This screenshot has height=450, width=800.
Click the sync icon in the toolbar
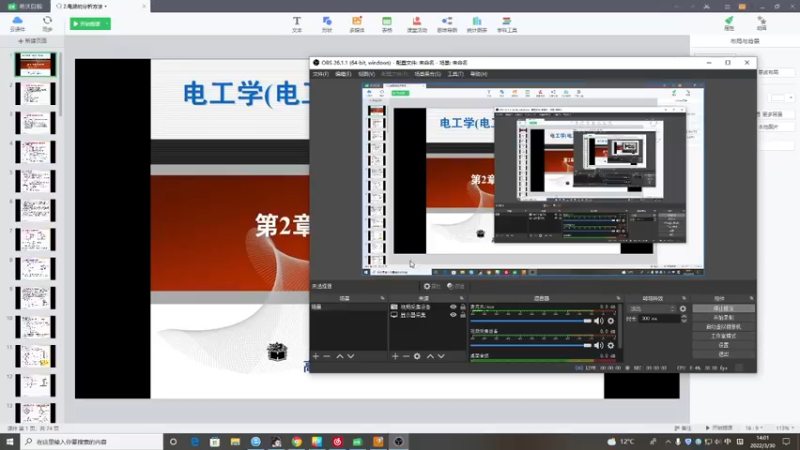(x=47, y=23)
